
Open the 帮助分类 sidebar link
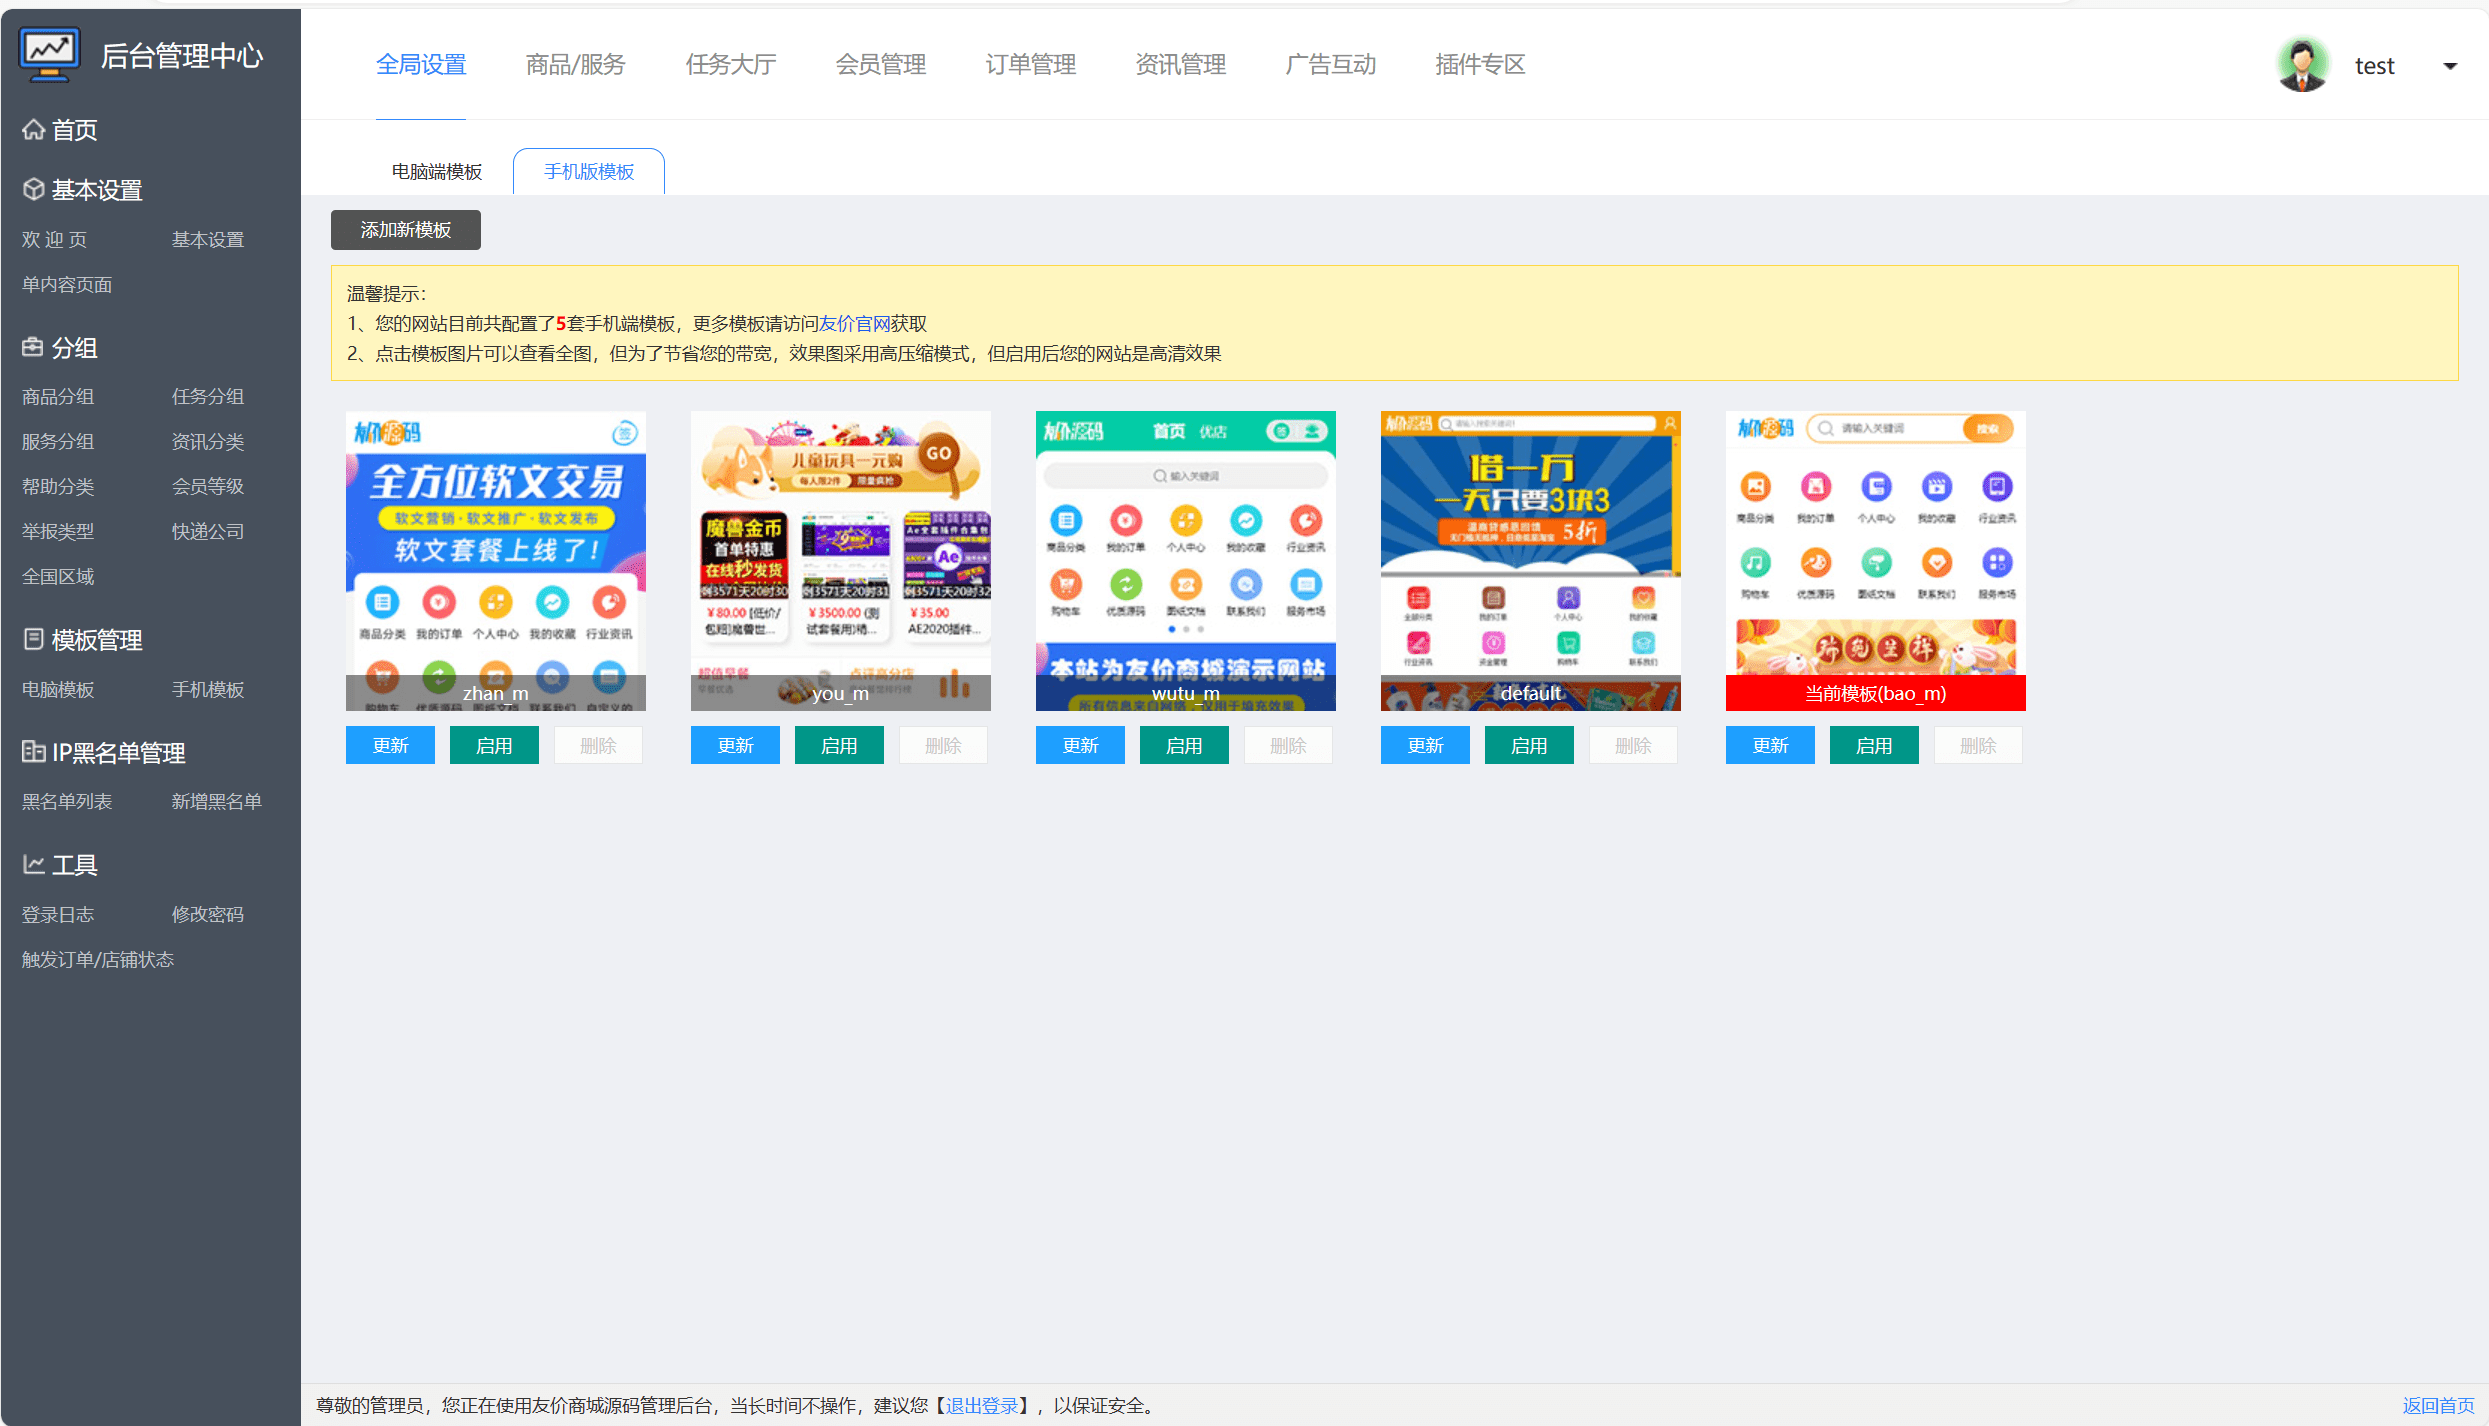58,487
